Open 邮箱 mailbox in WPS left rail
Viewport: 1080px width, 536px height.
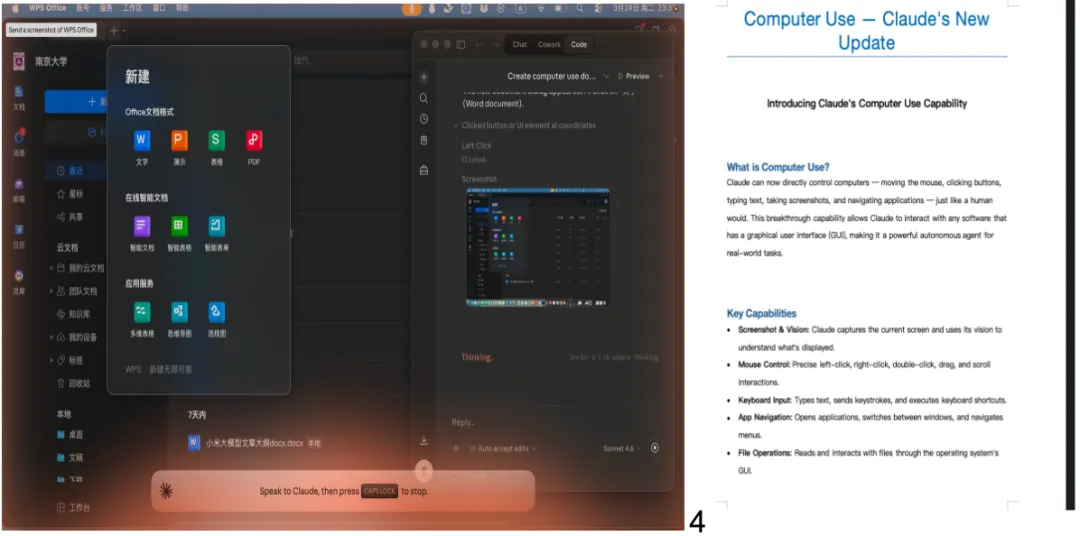[19, 189]
